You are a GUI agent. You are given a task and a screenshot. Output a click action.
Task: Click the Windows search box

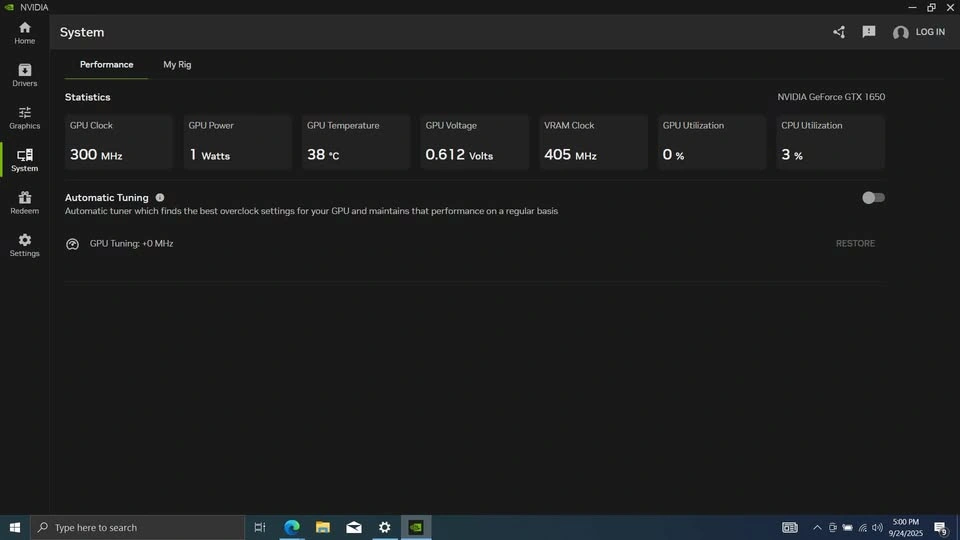[x=138, y=527]
